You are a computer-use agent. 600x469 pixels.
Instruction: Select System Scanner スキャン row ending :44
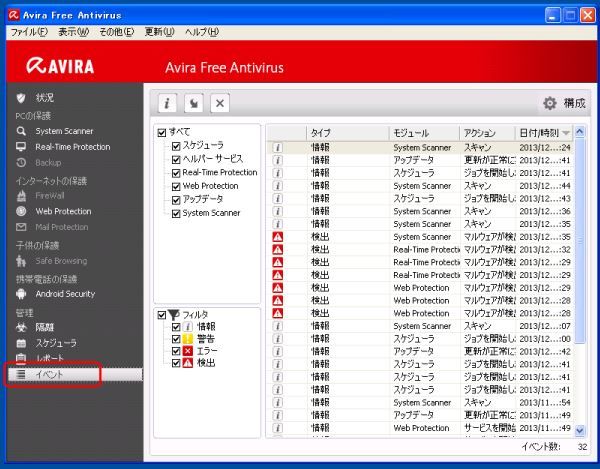[419, 186]
